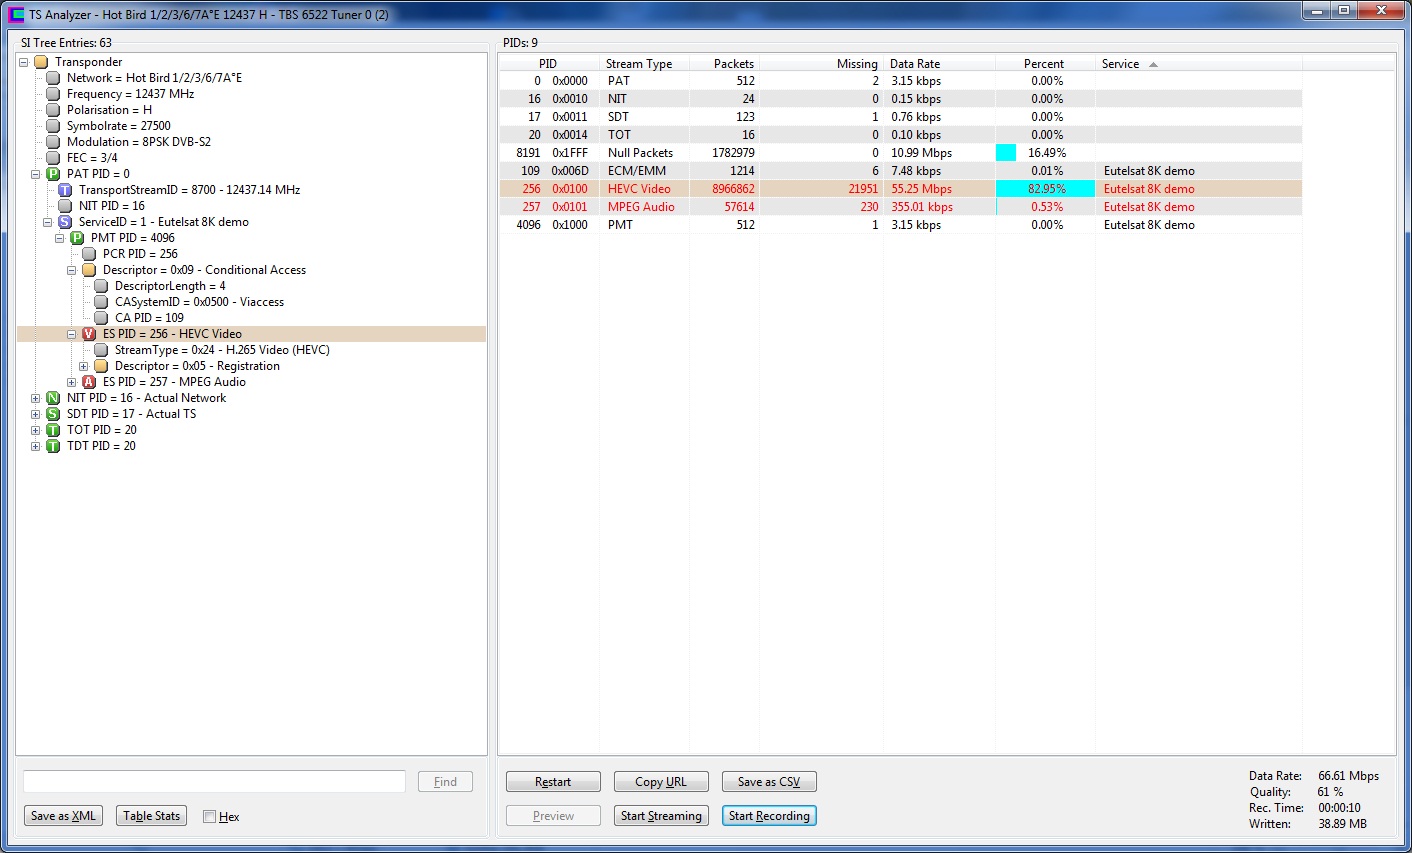Click the blue T TransportStreamID icon

coord(65,190)
